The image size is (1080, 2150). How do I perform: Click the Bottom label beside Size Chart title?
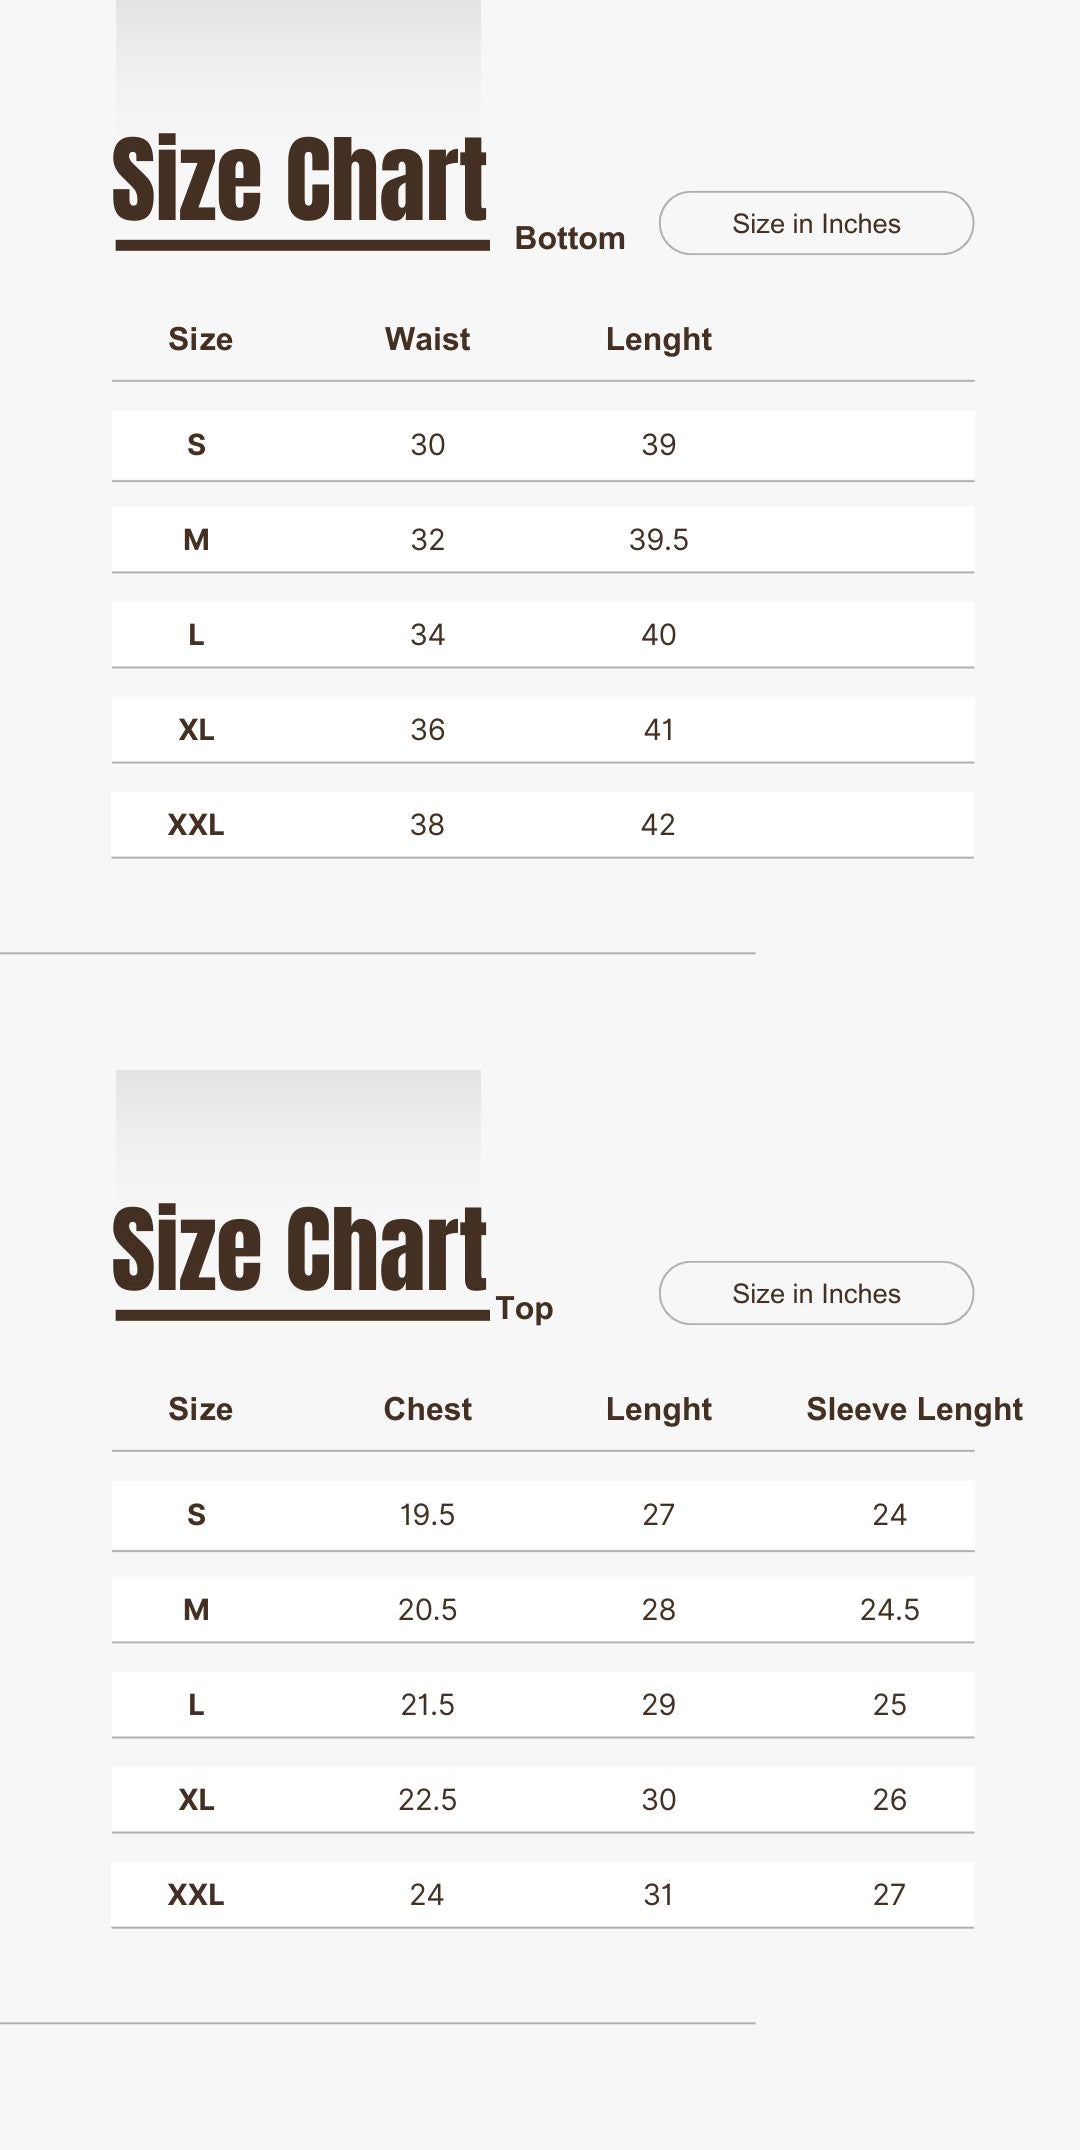coord(570,238)
